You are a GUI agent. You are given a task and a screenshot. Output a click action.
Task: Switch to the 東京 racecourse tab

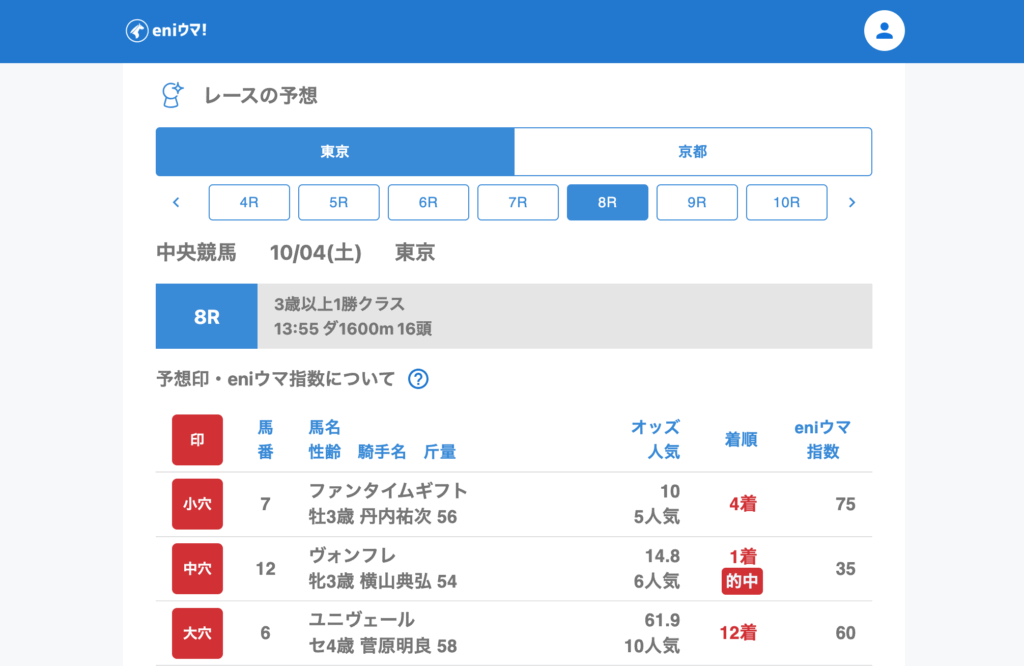pos(335,152)
